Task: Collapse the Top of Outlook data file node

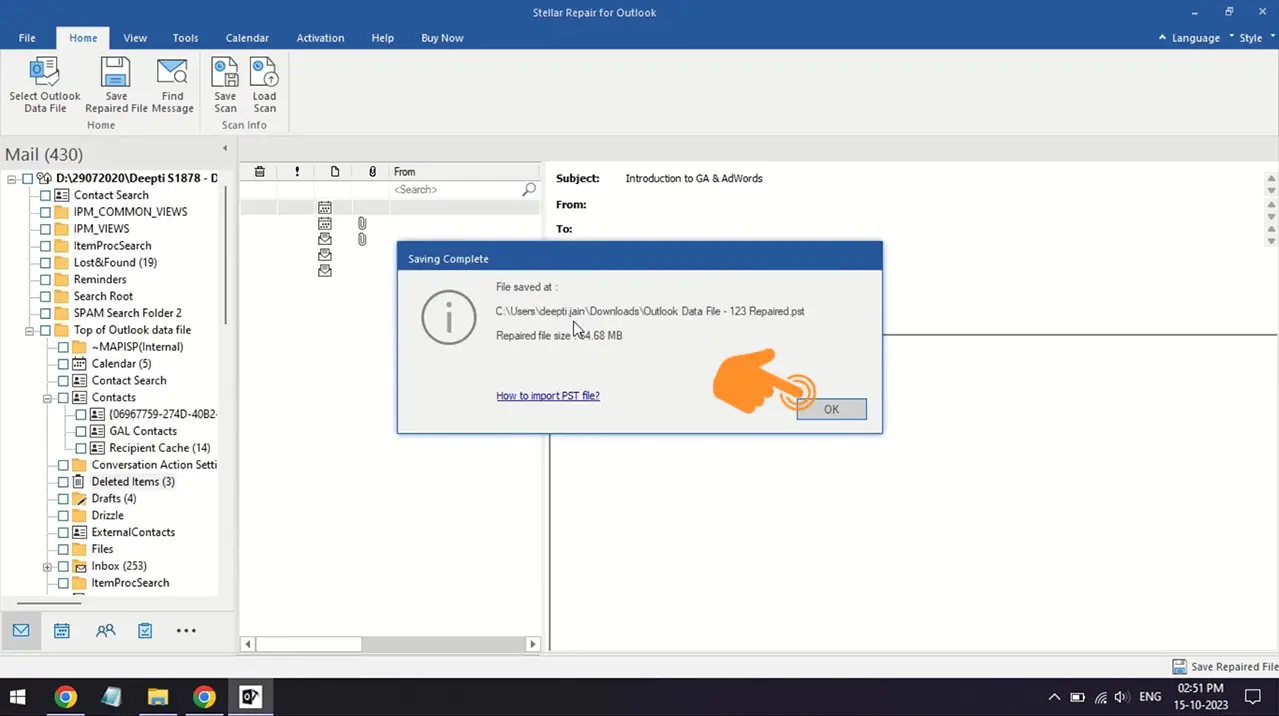Action: click(x=30, y=331)
